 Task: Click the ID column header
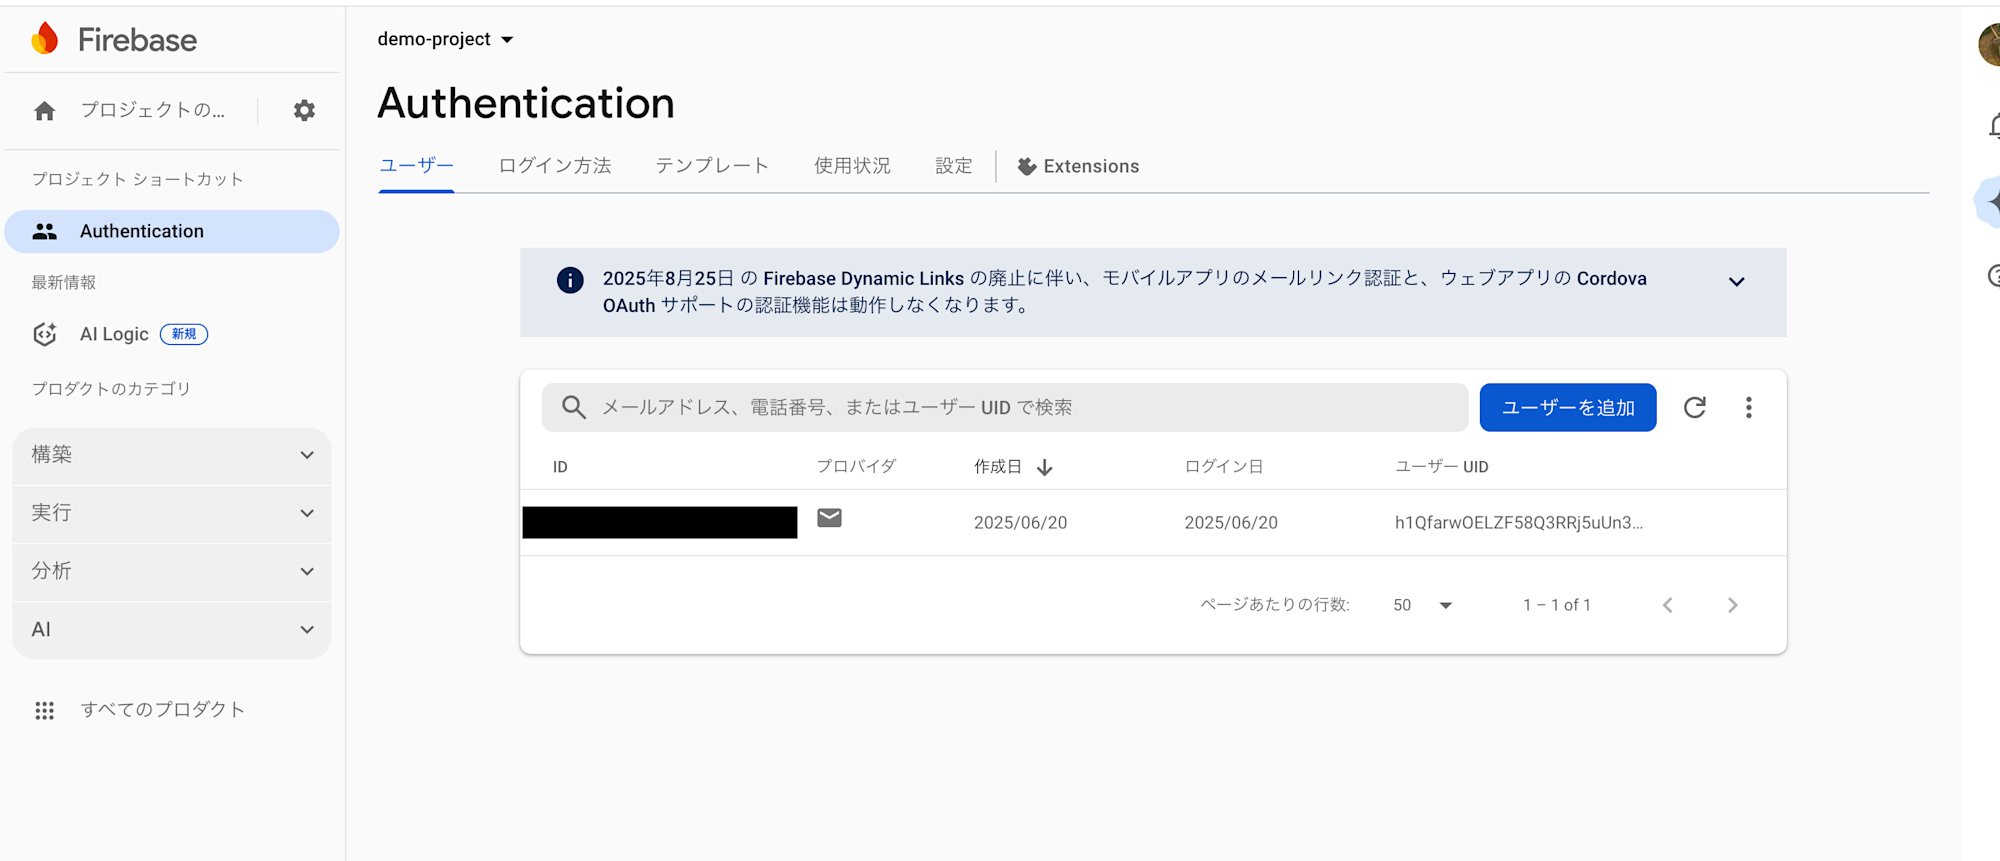(560, 467)
